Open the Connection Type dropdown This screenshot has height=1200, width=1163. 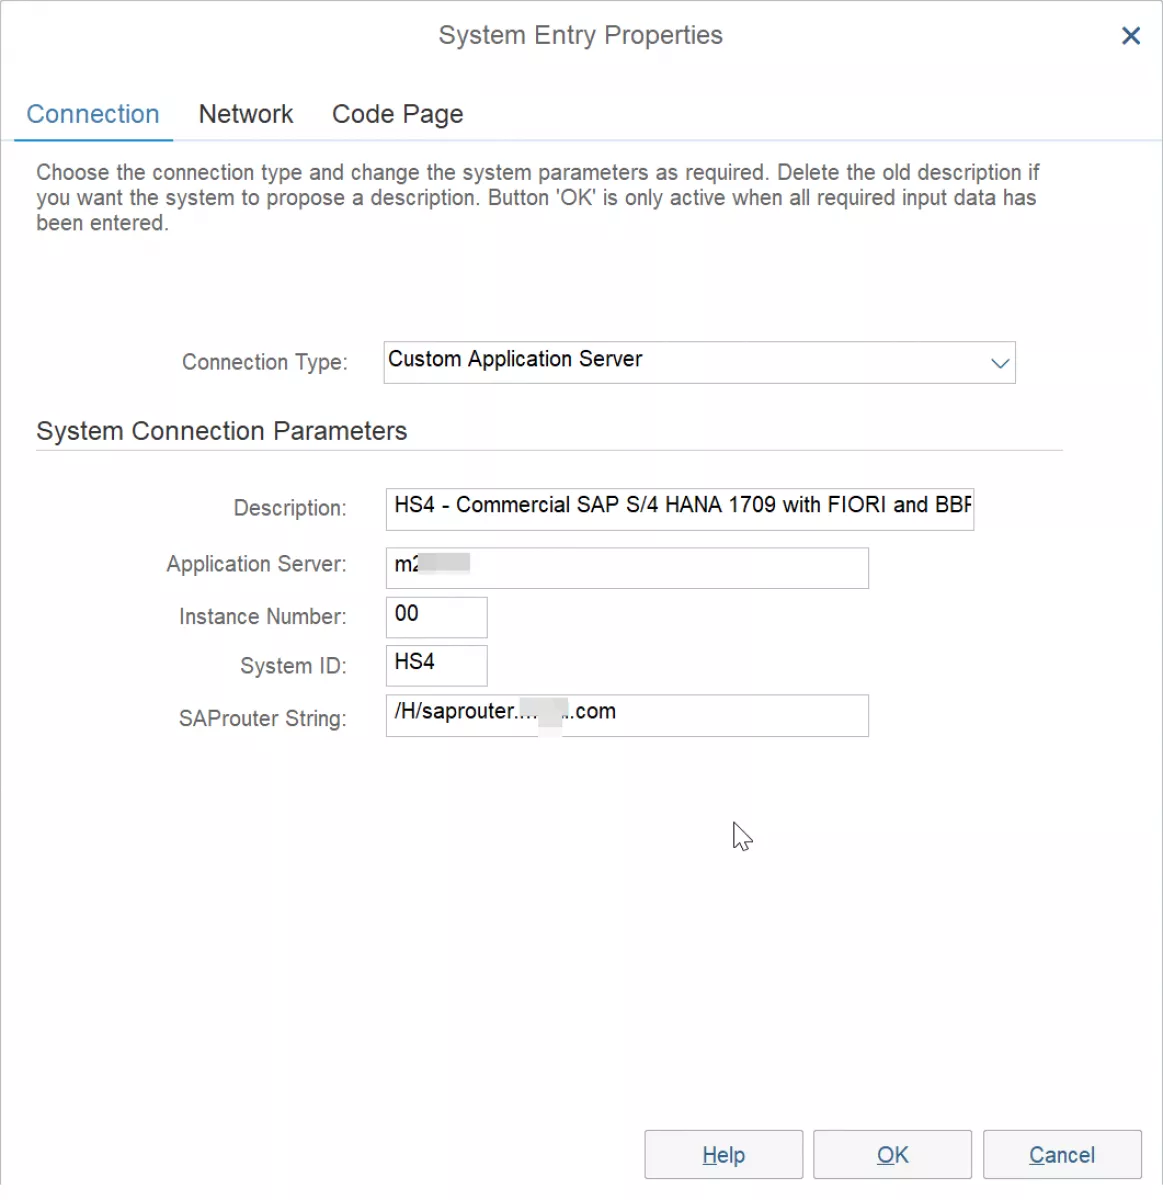[699, 362]
